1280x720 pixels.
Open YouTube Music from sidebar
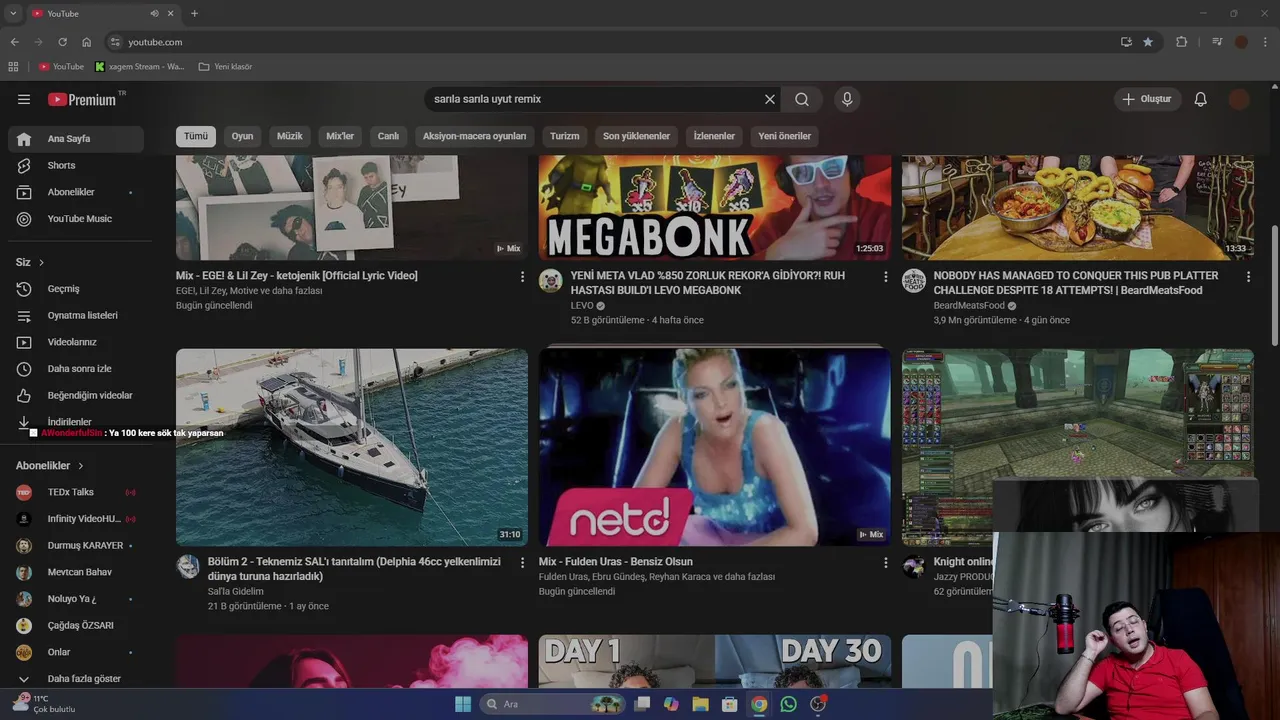(76, 219)
